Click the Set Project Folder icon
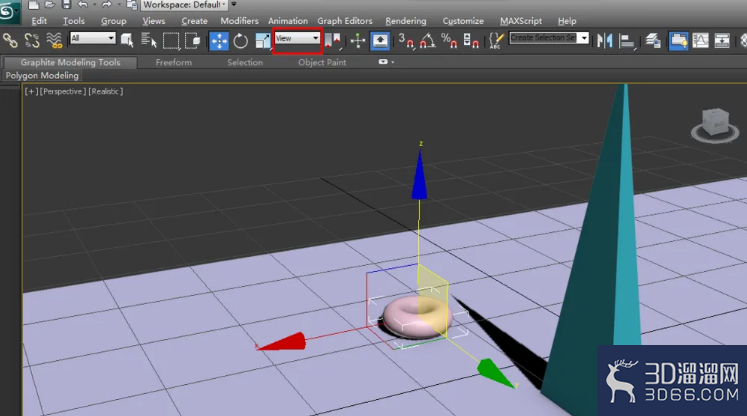 click(x=131, y=5)
